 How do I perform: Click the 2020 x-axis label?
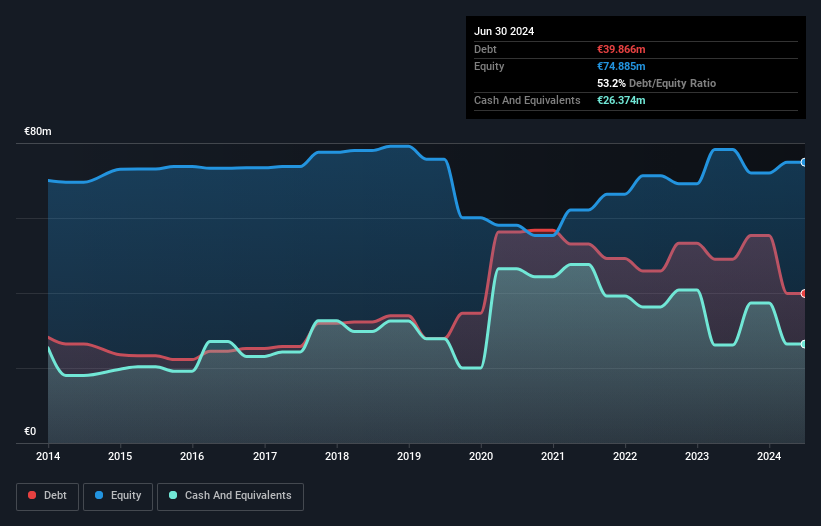click(481, 456)
